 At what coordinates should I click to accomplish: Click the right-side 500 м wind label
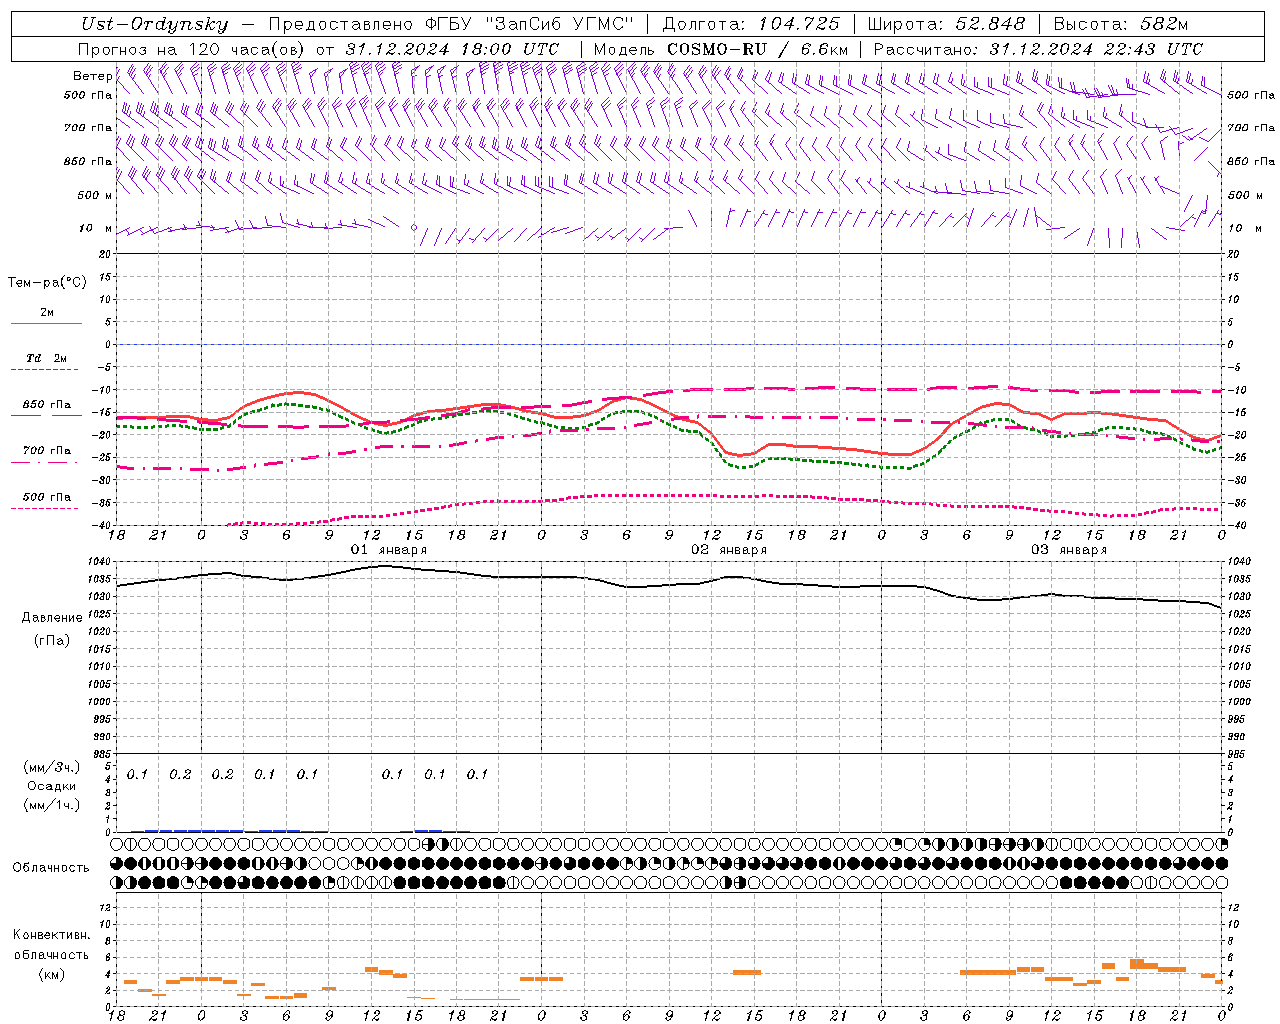coord(1245,195)
